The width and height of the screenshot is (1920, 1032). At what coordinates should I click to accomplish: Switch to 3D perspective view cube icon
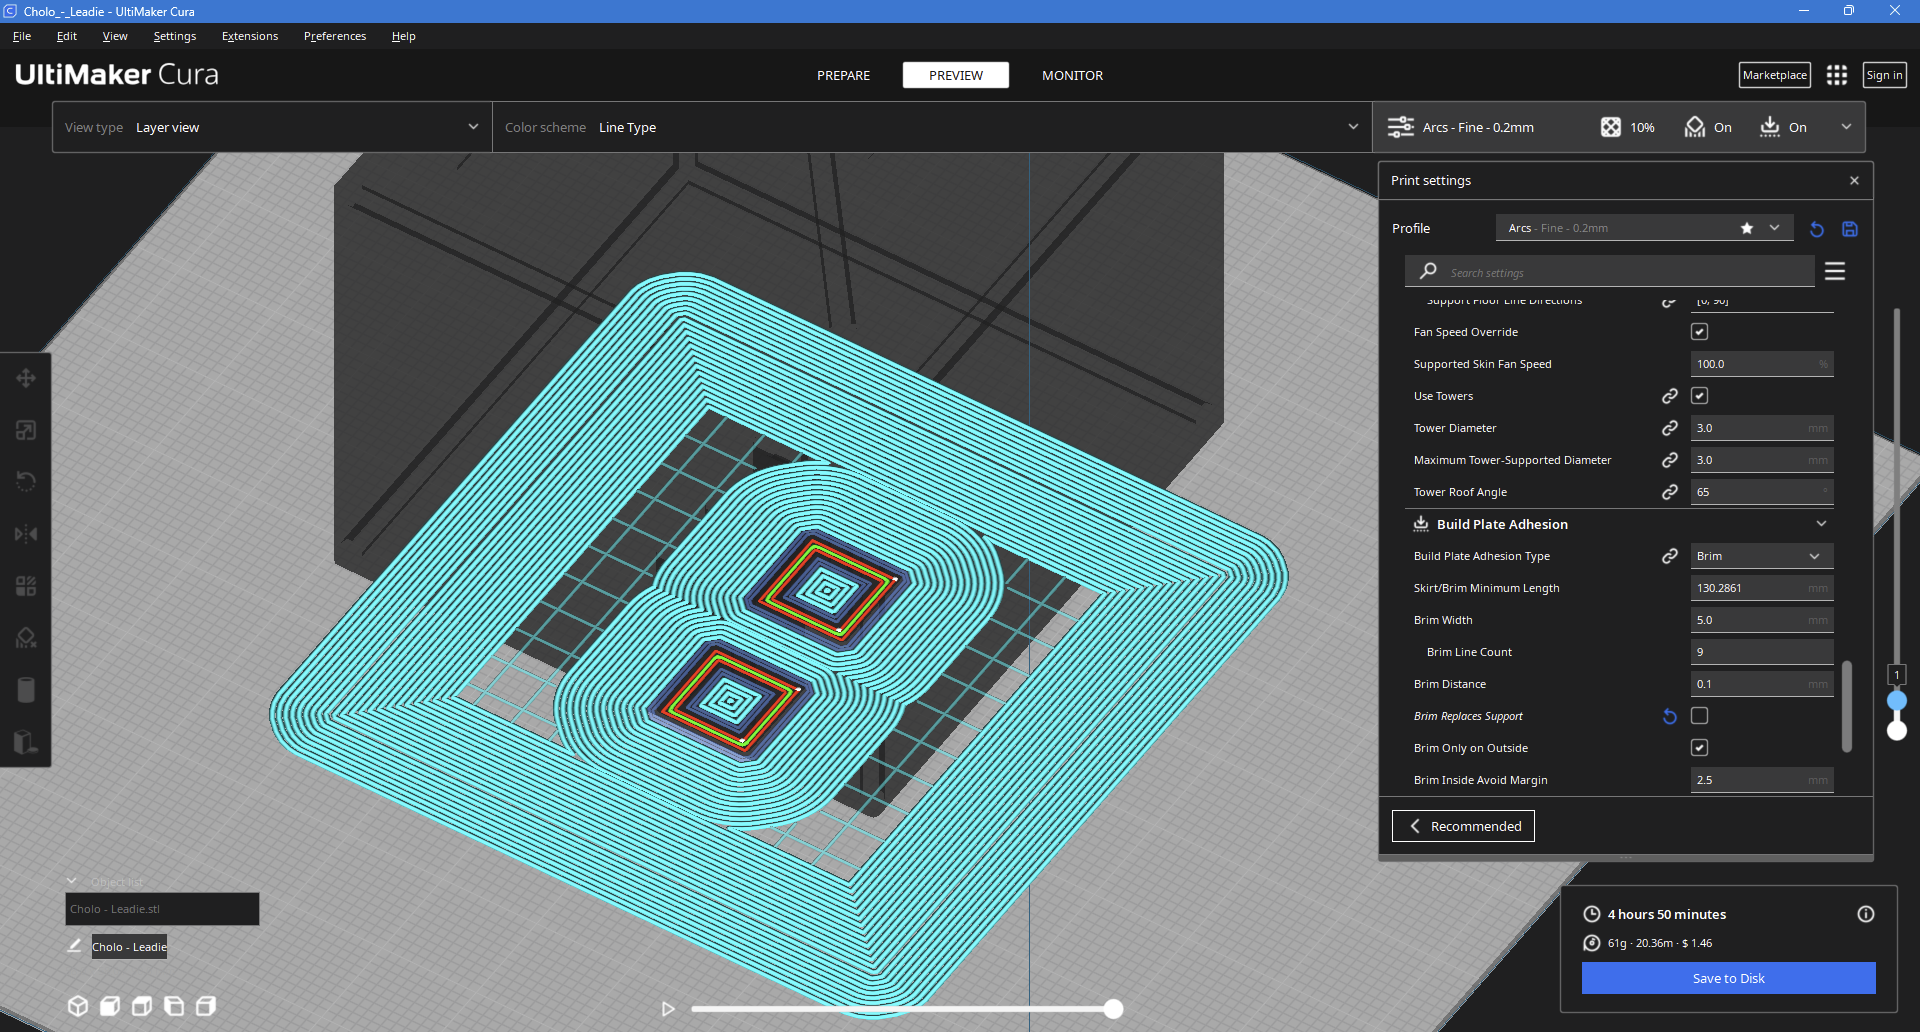(x=78, y=1006)
